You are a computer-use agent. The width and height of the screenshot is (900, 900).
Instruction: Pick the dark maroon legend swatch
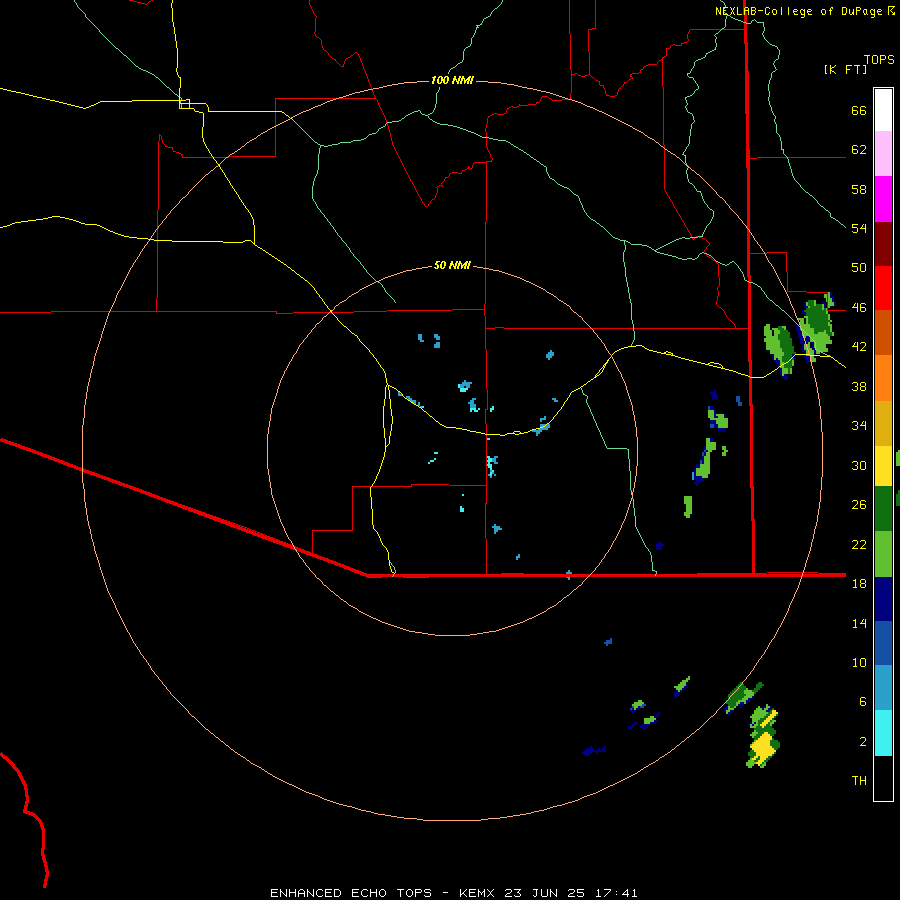[883, 244]
